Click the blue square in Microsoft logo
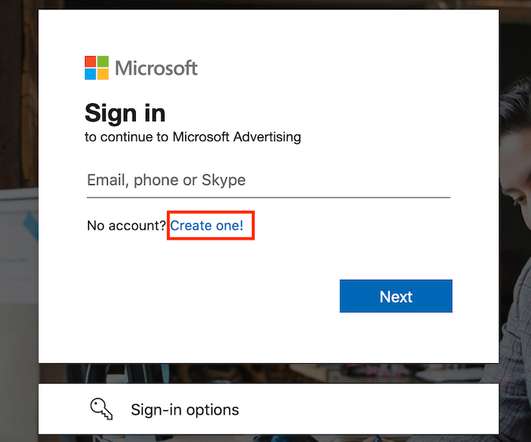 click(90, 74)
